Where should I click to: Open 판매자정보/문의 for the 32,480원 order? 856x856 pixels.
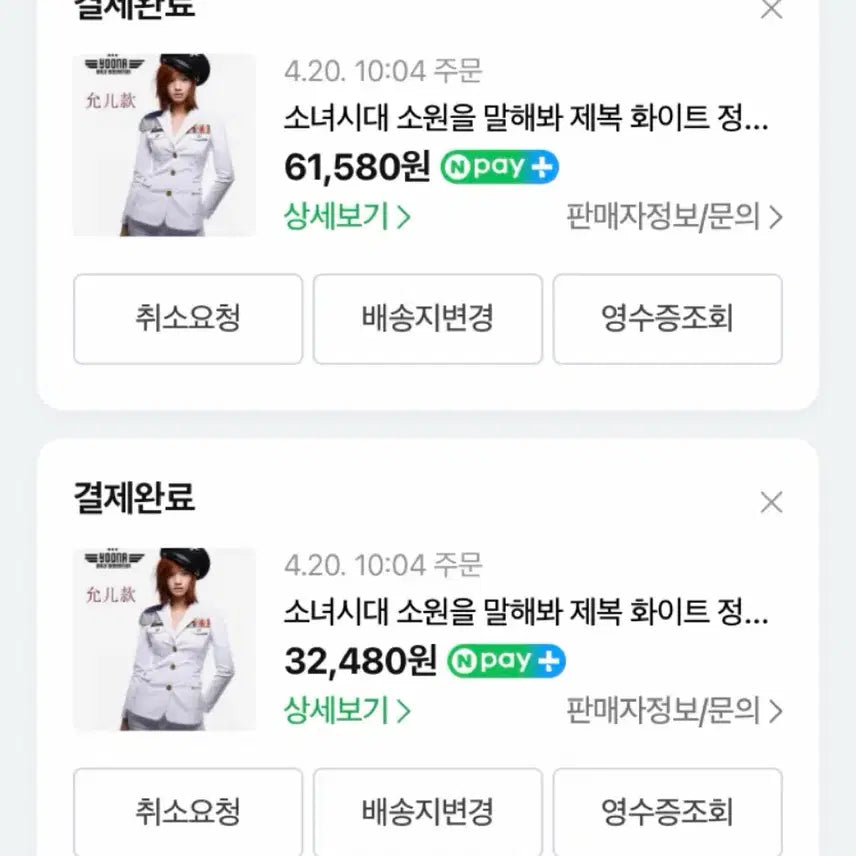coord(673,711)
